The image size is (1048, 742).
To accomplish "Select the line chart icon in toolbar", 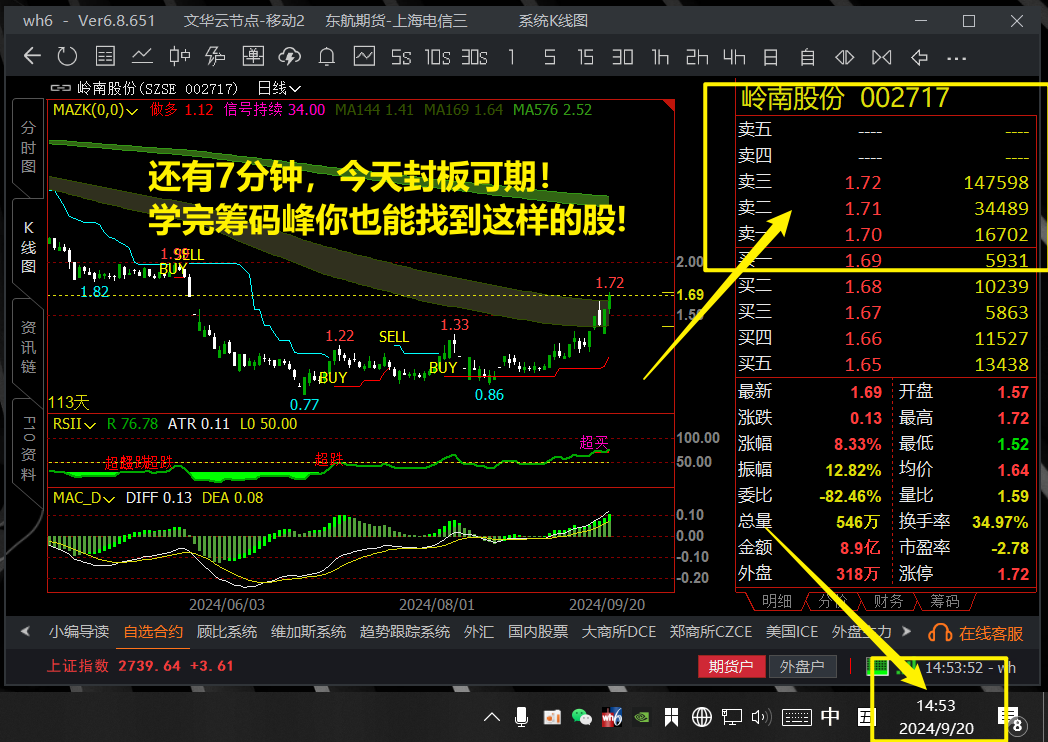I will [x=142, y=57].
